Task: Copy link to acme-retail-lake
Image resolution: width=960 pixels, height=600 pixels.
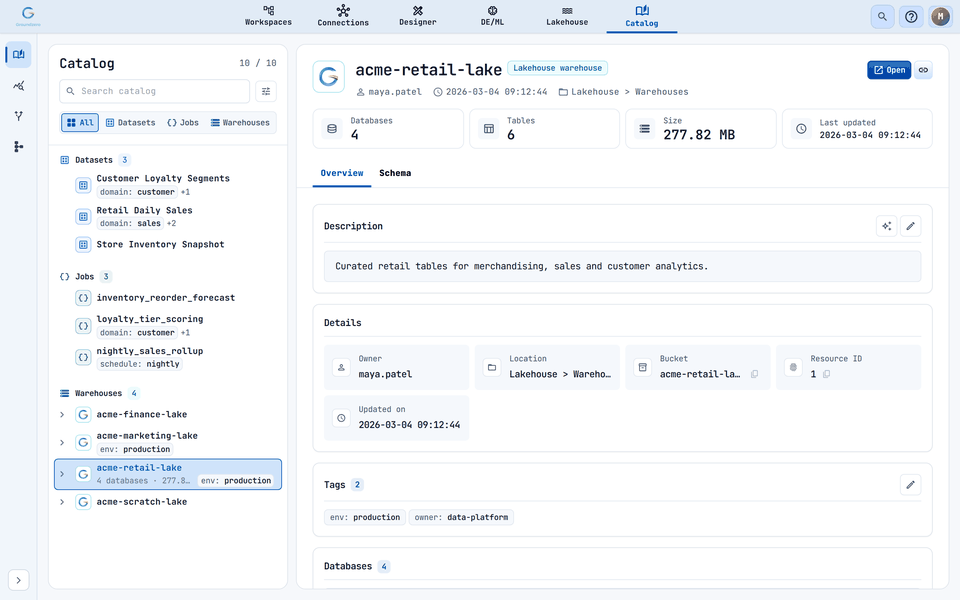Action: 923,70
